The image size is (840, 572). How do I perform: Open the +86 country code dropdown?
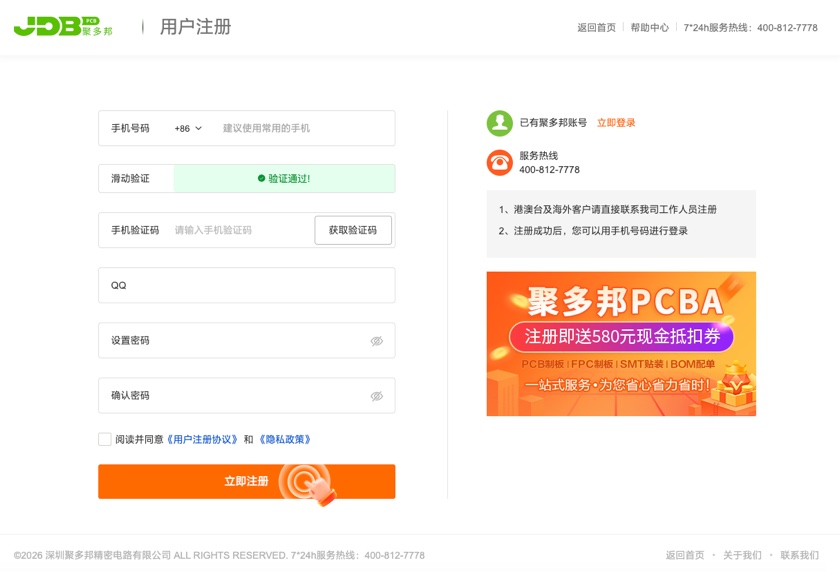[188, 129]
